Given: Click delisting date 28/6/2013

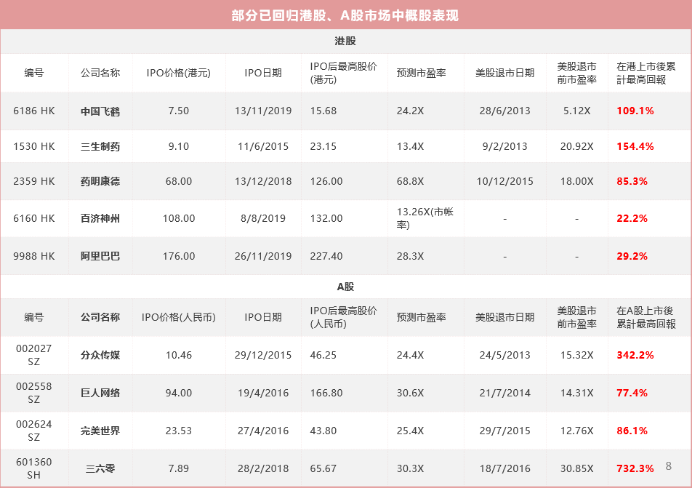Looking at the screenshot, I should [505, 111].
